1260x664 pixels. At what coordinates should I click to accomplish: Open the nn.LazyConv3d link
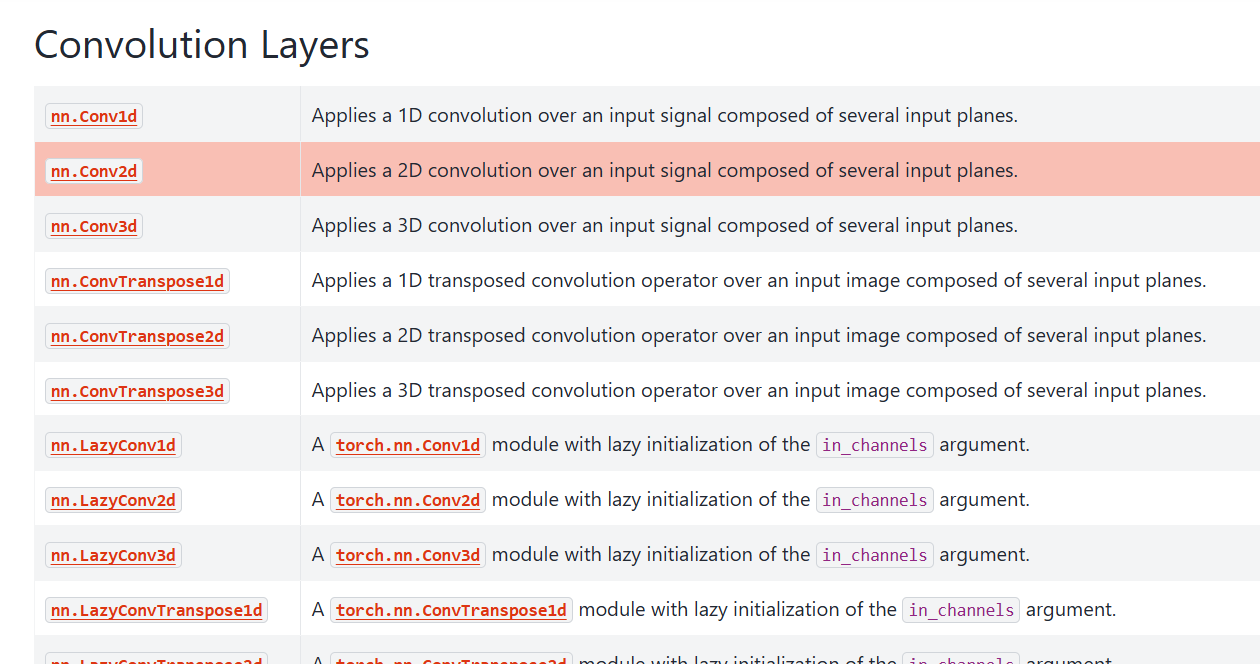tap(113, 555)
